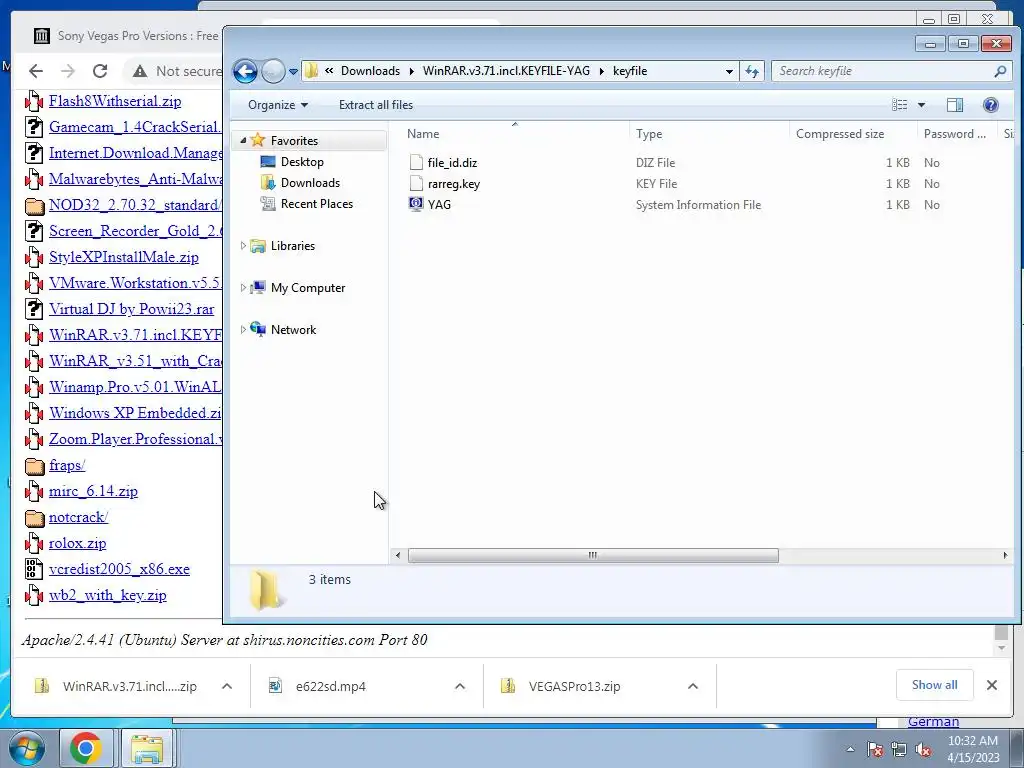Open the fraps/ folder link
Viewport: 1024px width, 768px height.
pos(67,466)
